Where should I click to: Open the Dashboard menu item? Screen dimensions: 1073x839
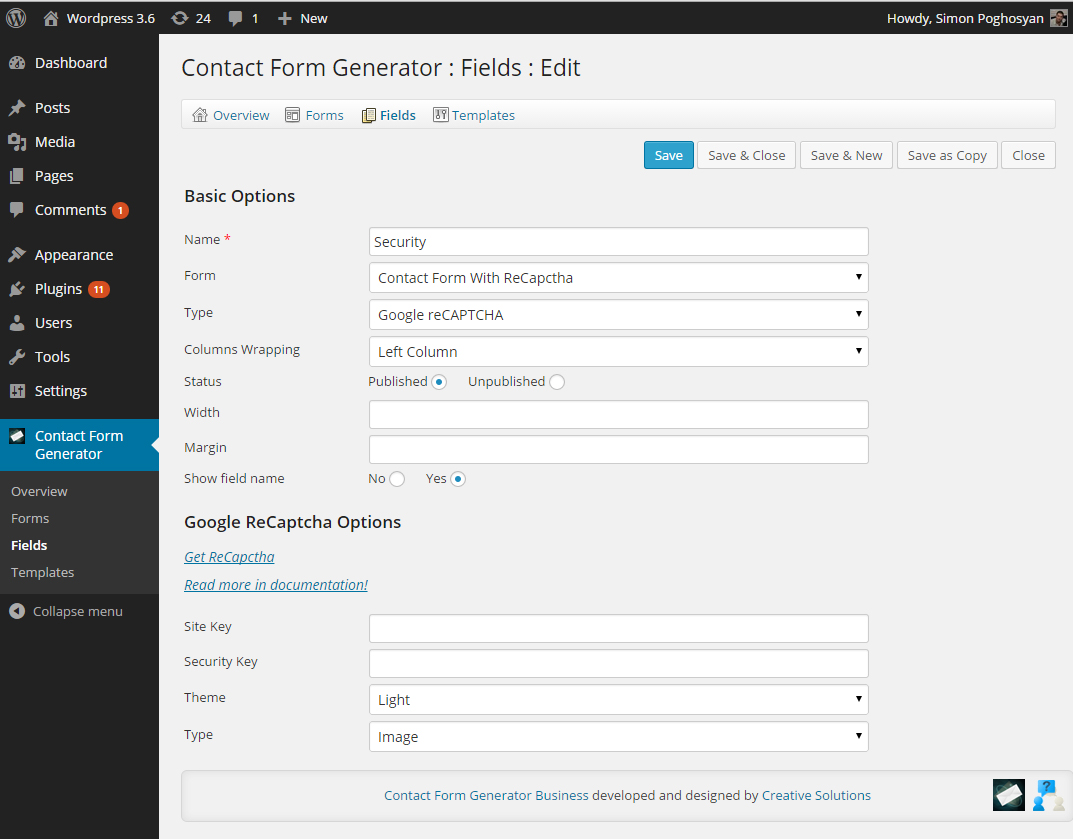click(71, 63)
